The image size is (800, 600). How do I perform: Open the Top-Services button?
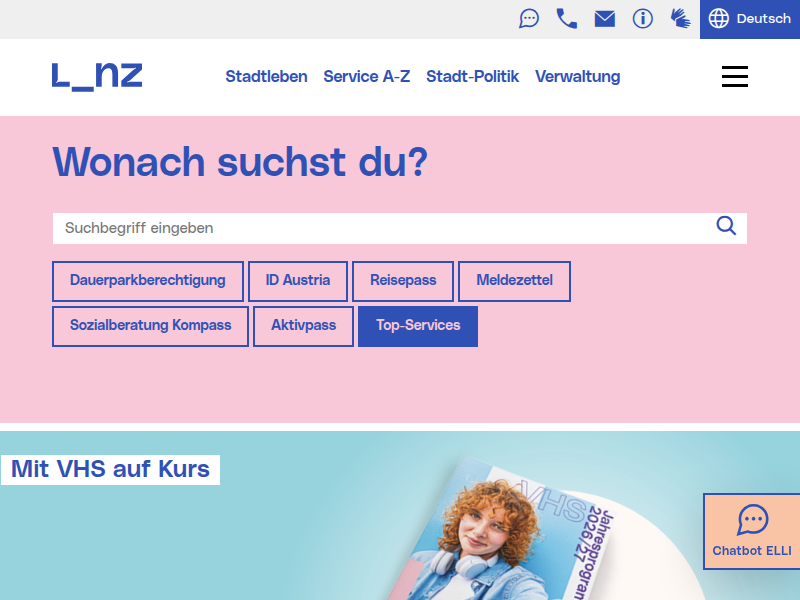click(418, 326)
